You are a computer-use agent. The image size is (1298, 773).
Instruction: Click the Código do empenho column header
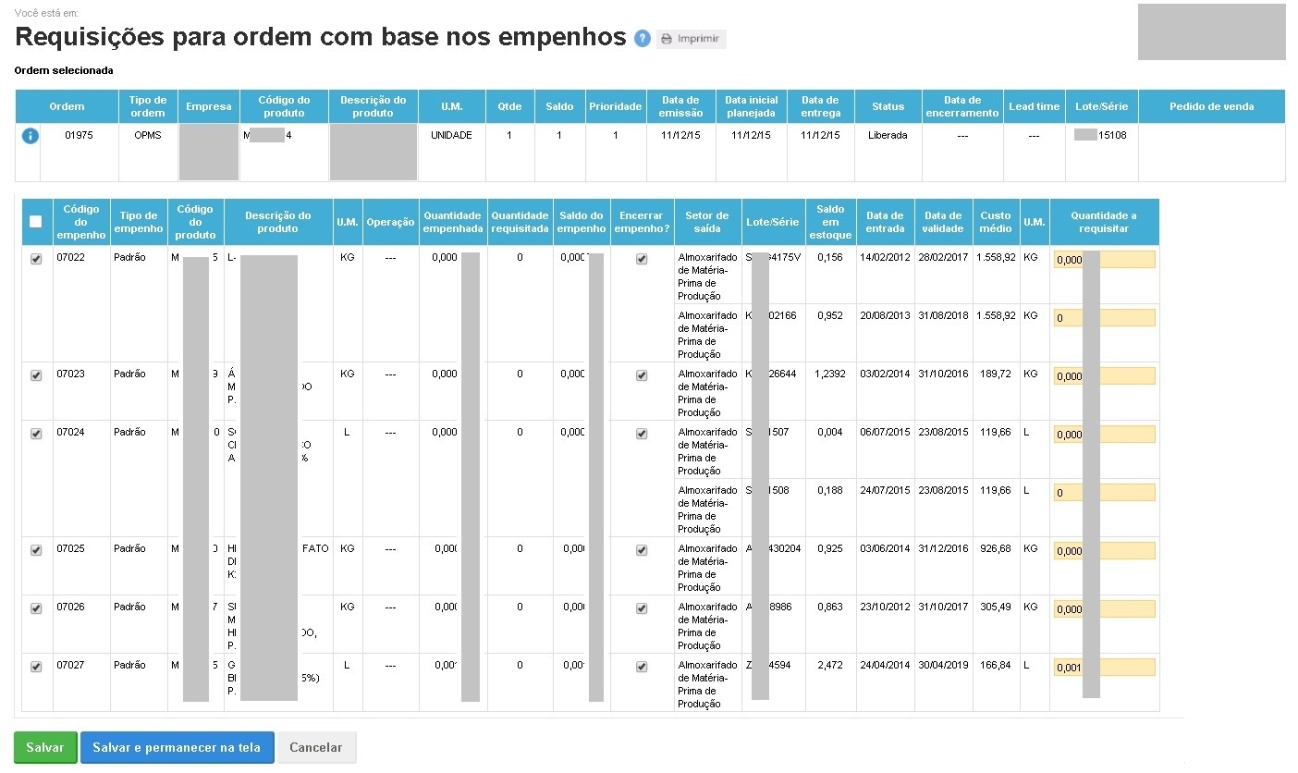(x=81, y=222)
